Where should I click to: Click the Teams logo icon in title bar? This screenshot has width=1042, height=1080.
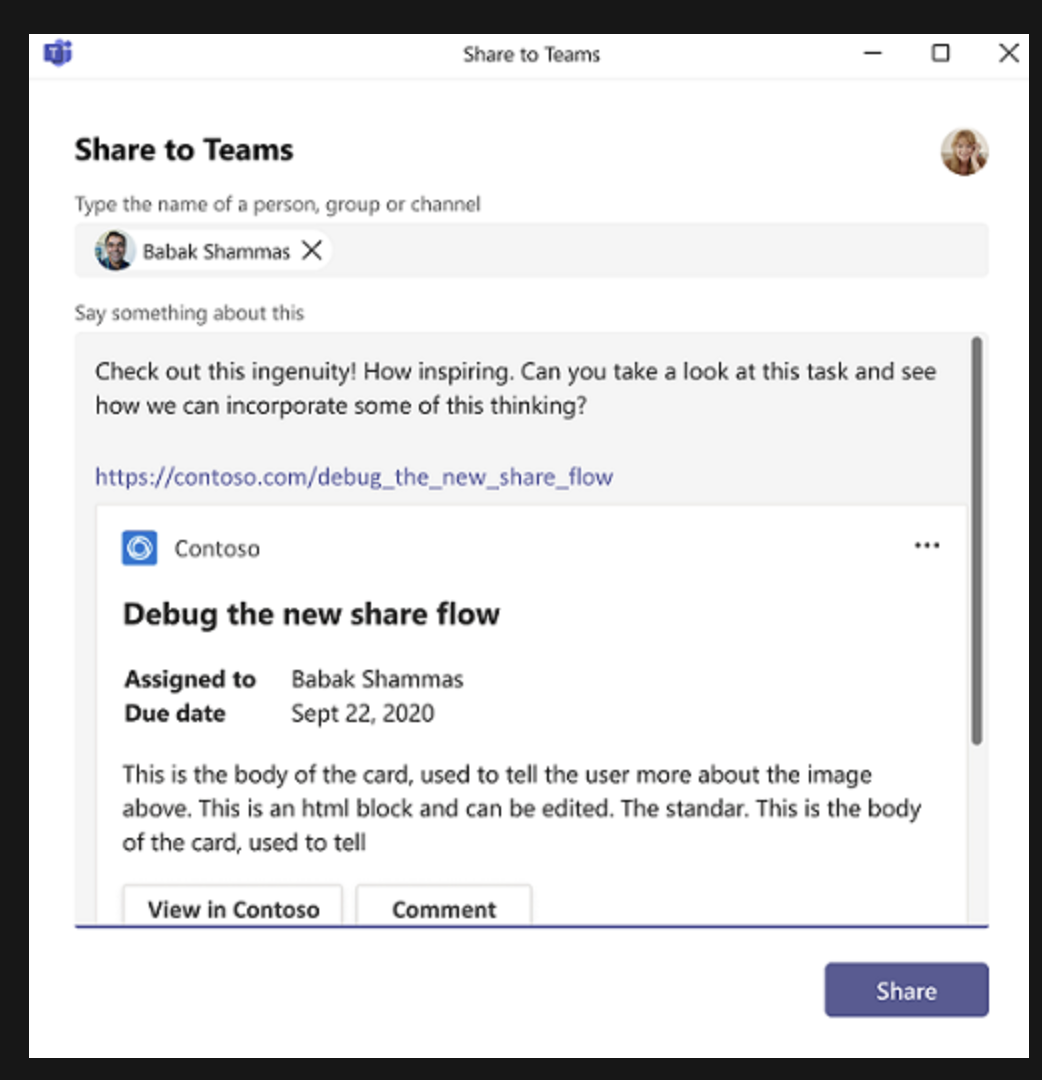pyautogui.click(x=58, y=53)
